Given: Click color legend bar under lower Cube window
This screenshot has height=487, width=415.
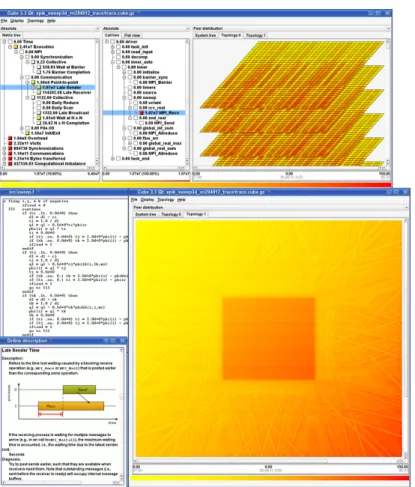Looking at the screenshot, I should [x=269, y=478].
